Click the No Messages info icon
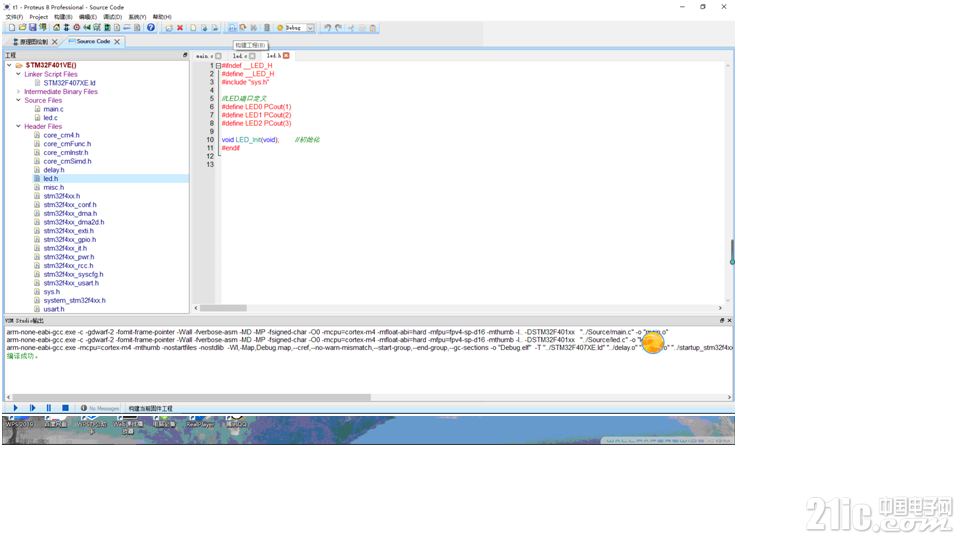This screenshot has height=540, width=960. [84, 408]
